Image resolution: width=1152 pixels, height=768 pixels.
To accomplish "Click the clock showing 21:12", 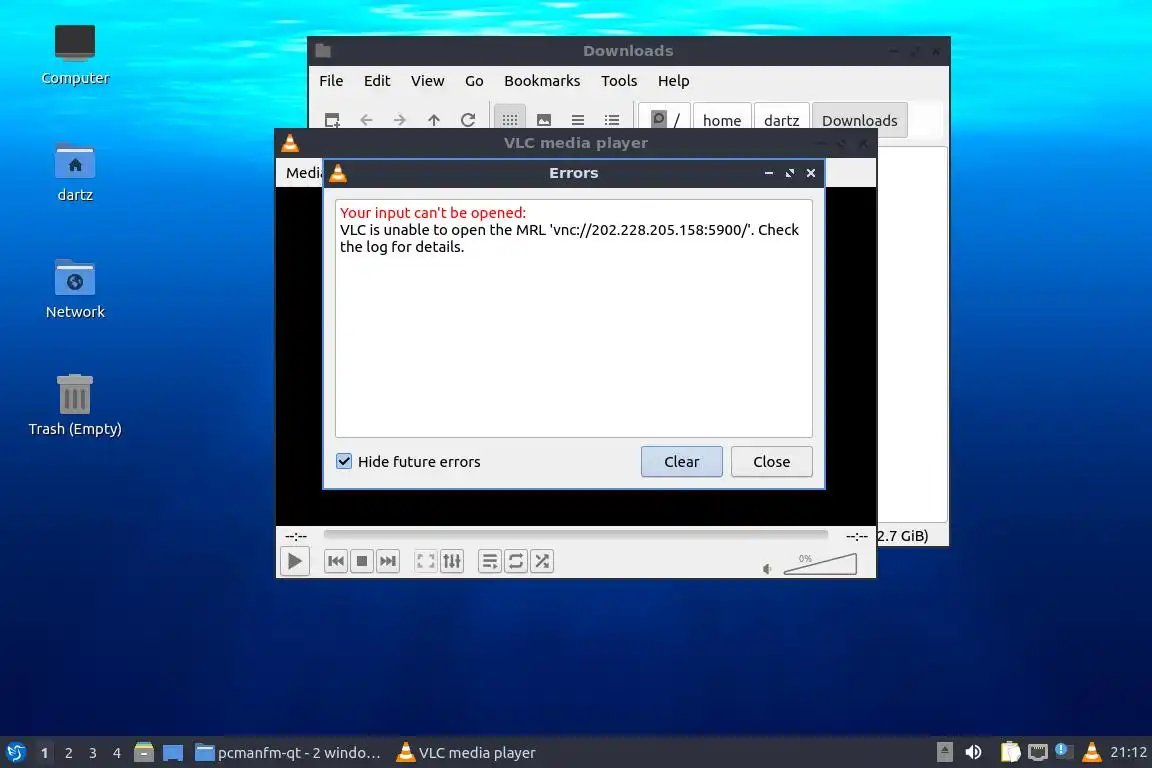I will tap(1128, 752).
